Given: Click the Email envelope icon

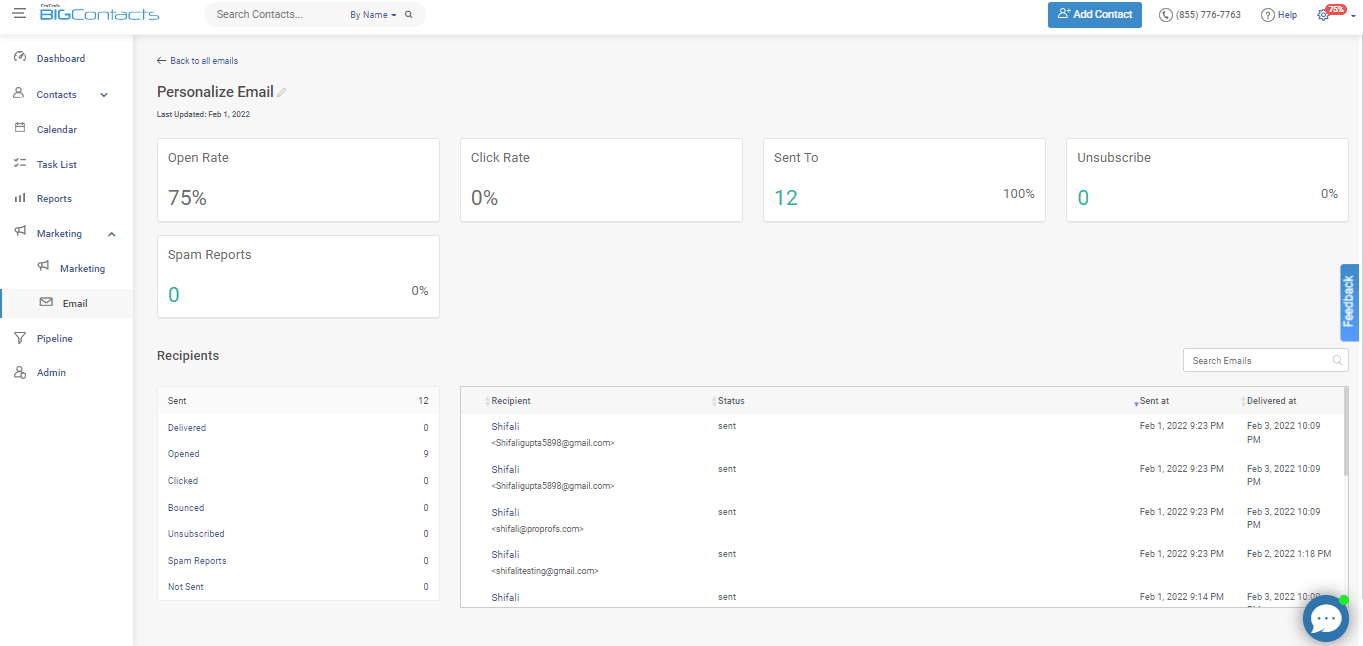Looking at the screenshot, I should [x=46, y=302].
